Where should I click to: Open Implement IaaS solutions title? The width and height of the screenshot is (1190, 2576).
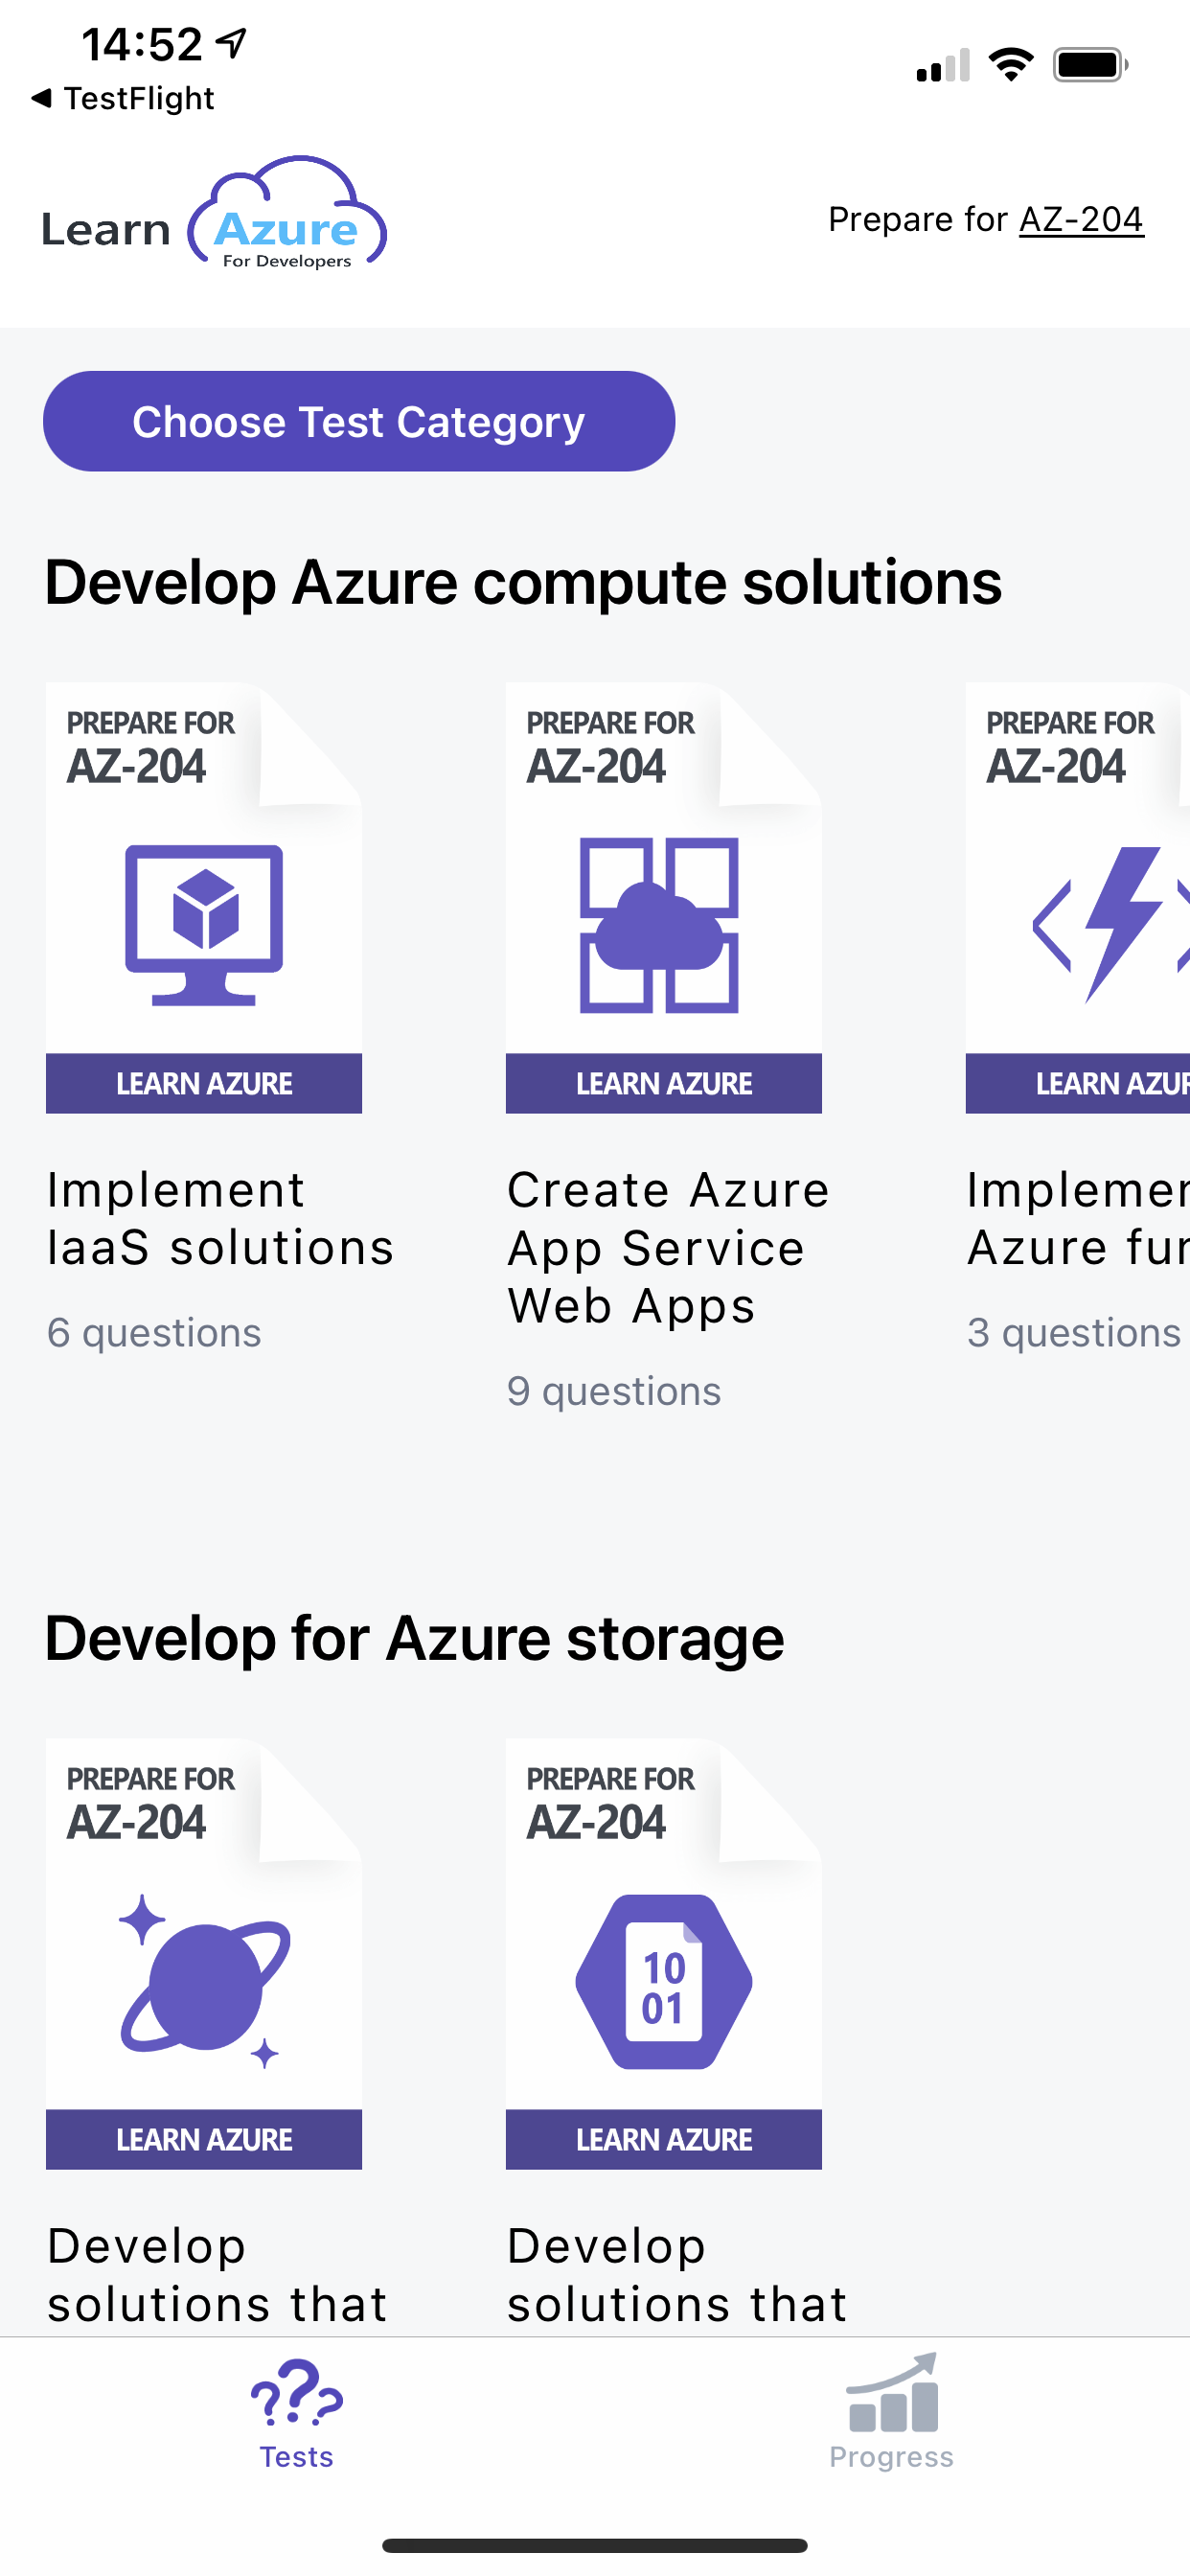click(221, 1219)
